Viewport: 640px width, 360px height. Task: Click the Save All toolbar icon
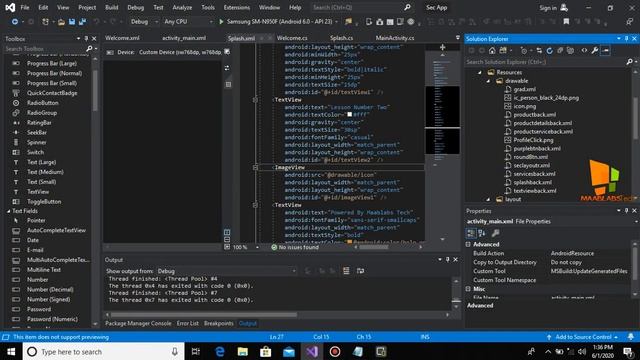[x=82, y=22]
